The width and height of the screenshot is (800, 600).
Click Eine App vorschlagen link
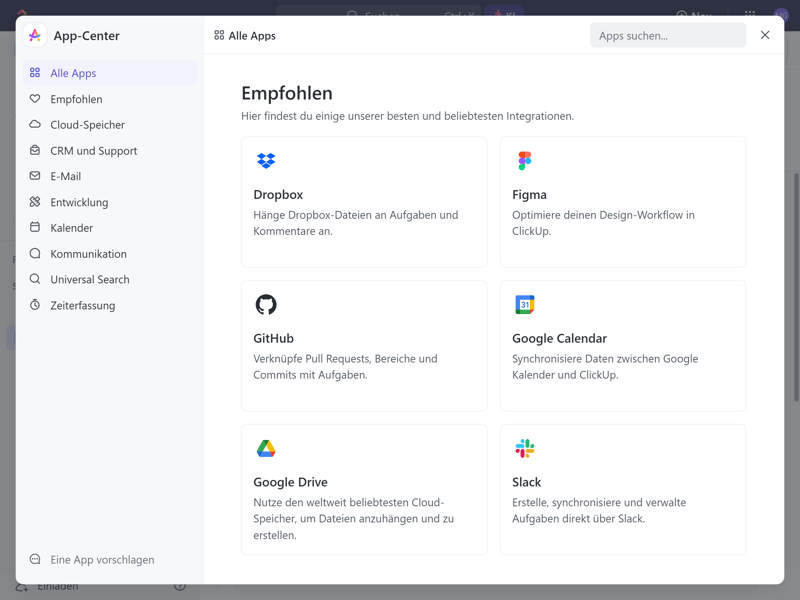[x=101, y=560]
